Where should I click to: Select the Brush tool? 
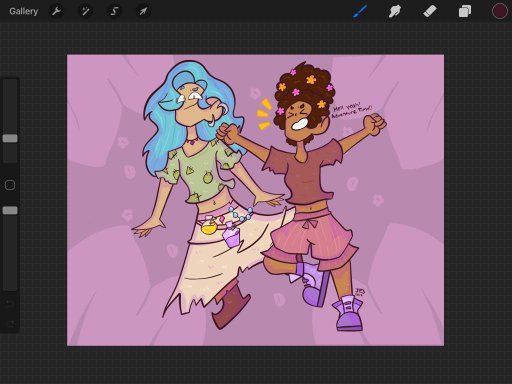click(360, 11)
